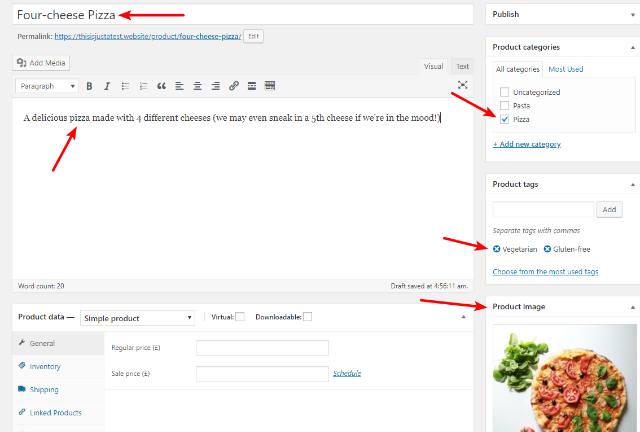Select the Linked Products tab
This screenshot has width=640, height=432.
coord(58,413)
